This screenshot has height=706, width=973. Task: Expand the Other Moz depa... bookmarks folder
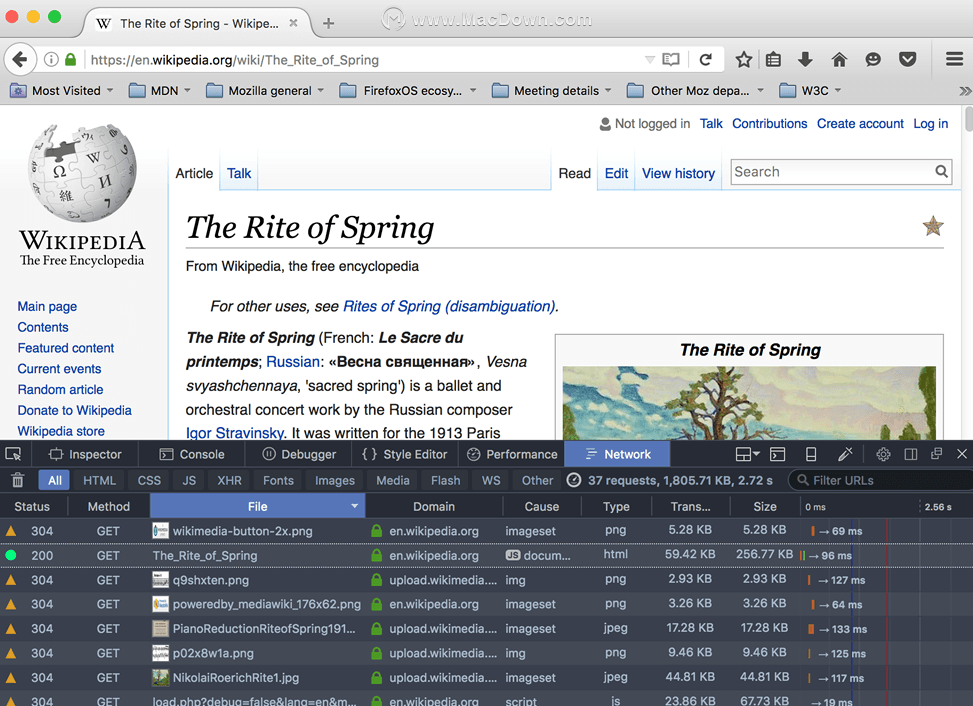(x=695, y=91)
